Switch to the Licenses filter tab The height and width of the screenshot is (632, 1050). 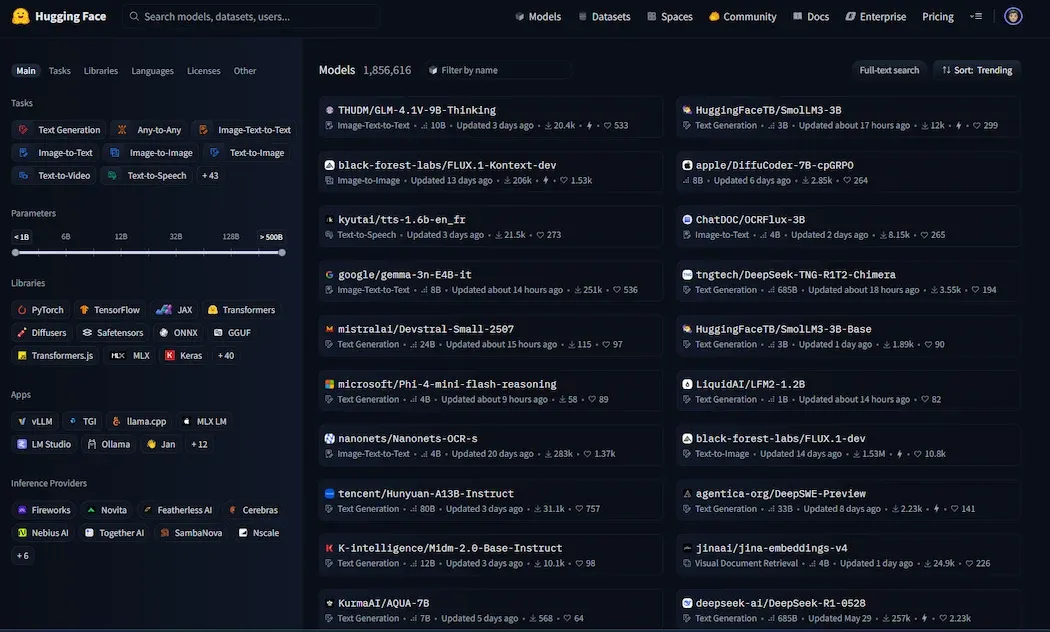pos(204,71)
